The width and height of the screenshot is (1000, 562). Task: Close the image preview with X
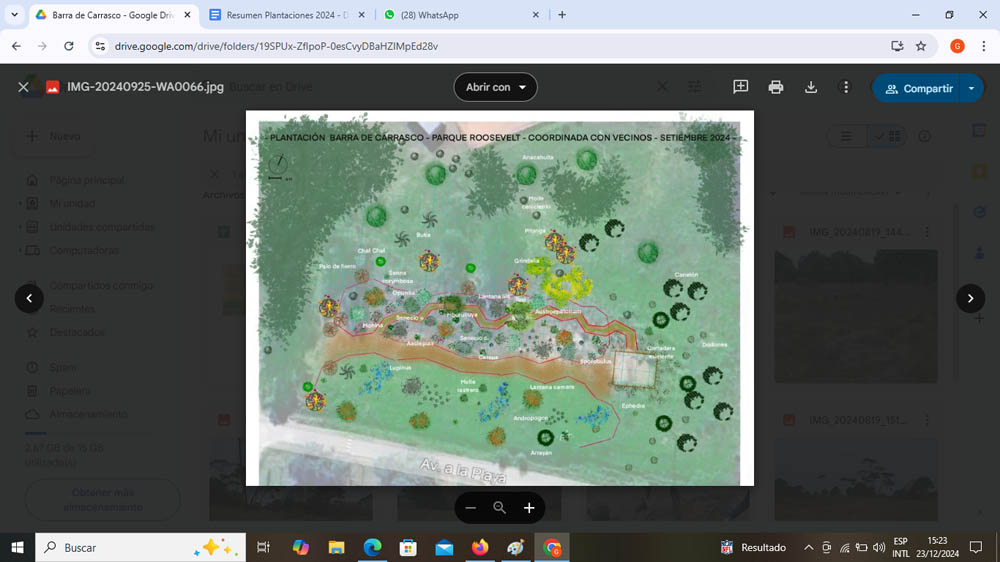pyautogui.click(x=23, y=88)
